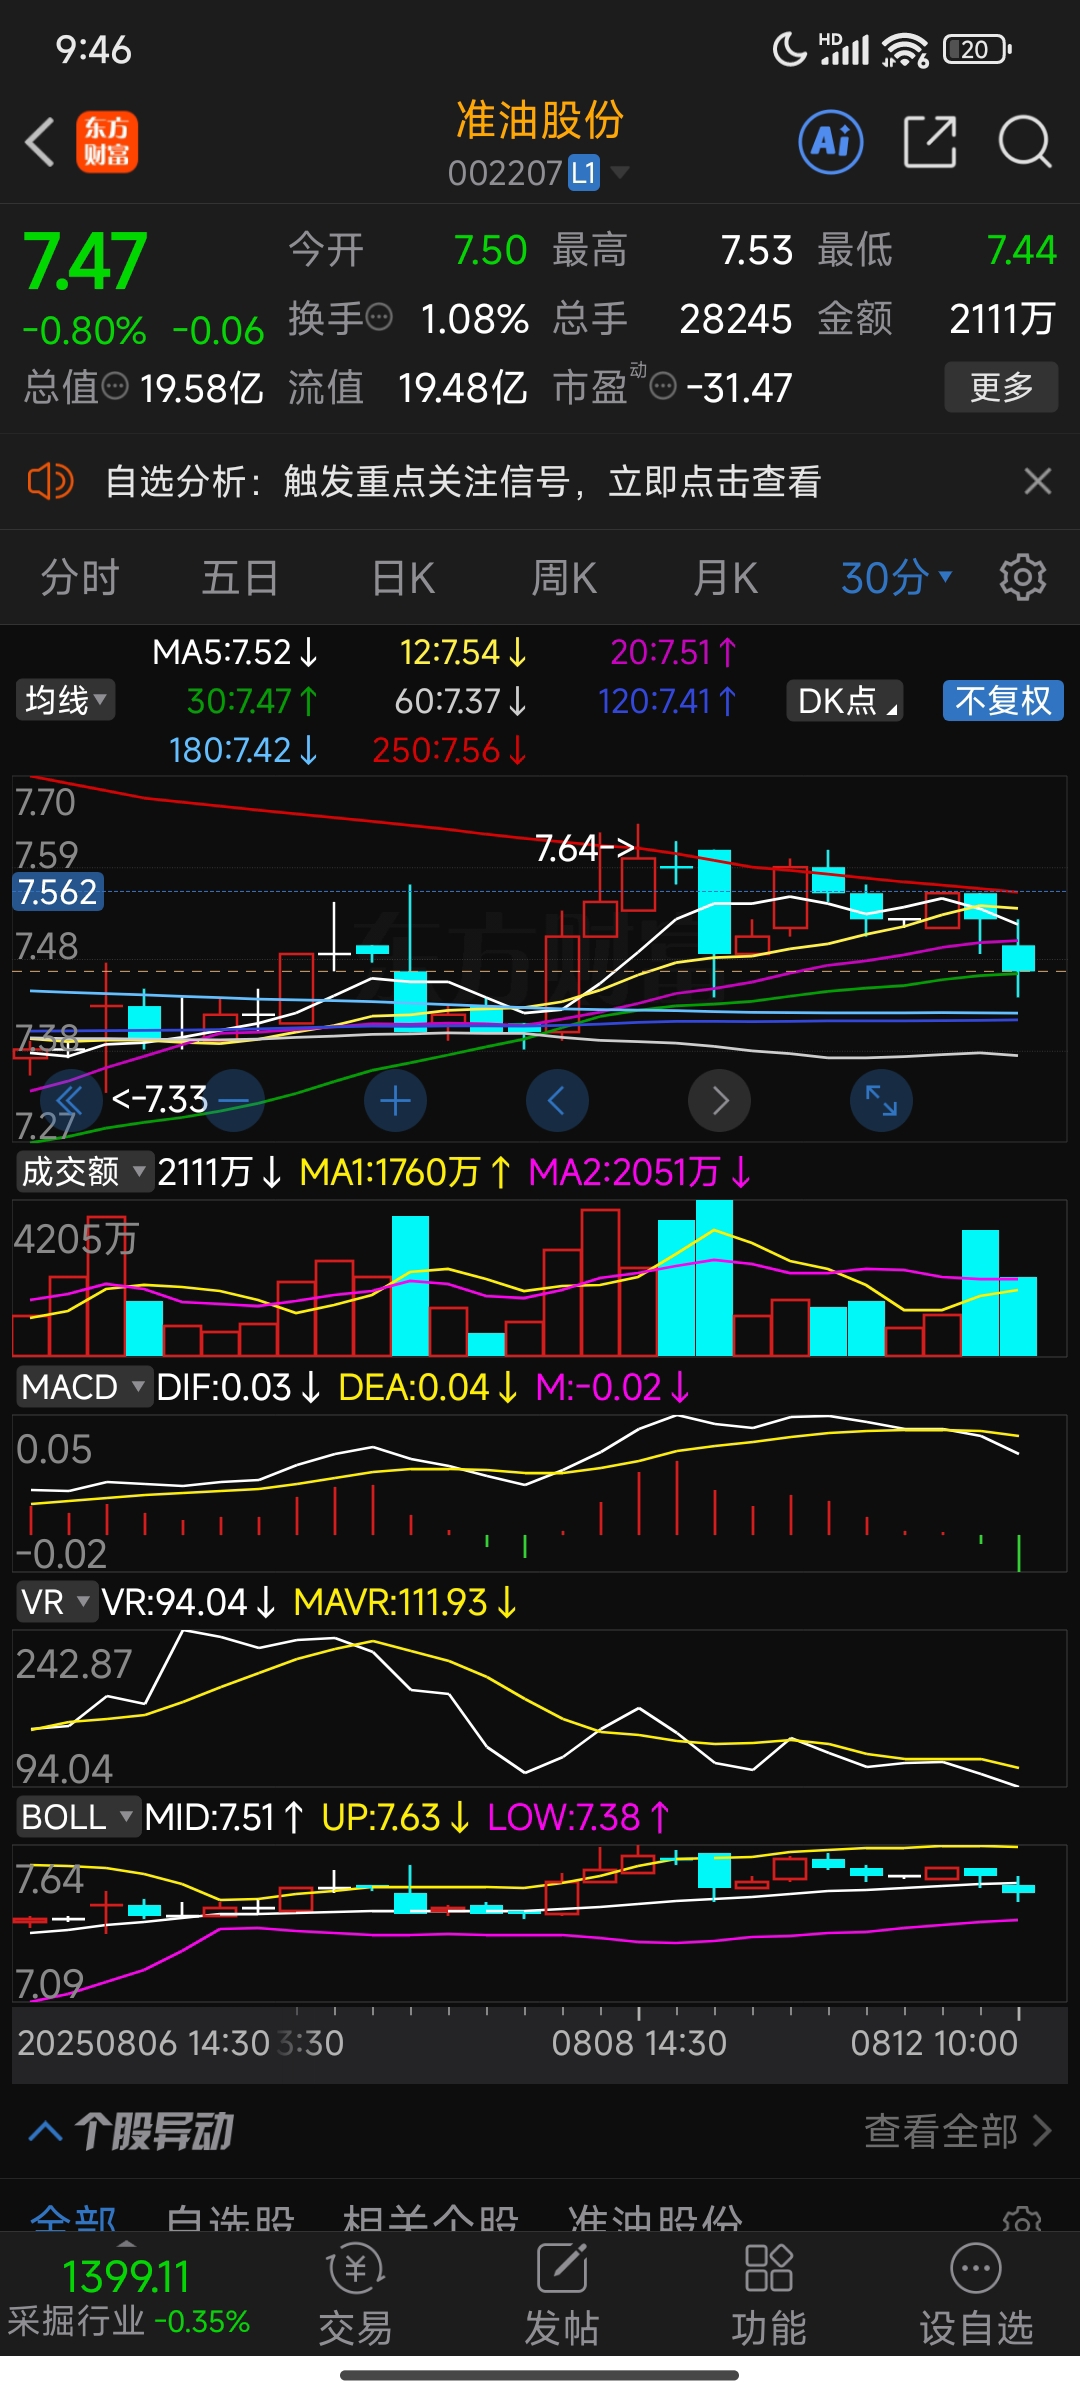1080x2400 pixels.
Task: Tap MA2:2051万 volume average
Action: 639,1171
